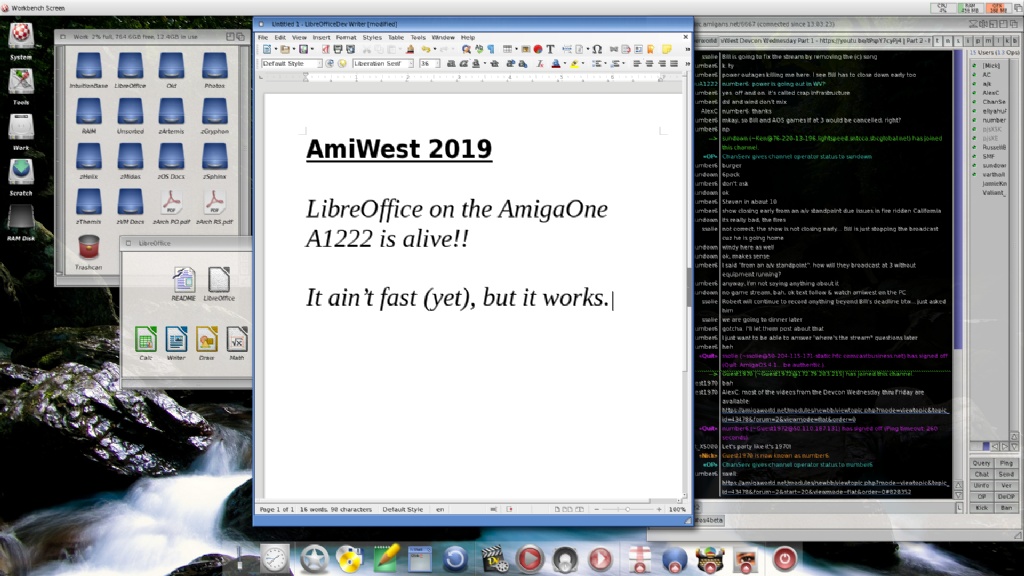Click the Clear Direct Formatting icon
This screenshot has height=576, width=1024.
pos(540,63)
